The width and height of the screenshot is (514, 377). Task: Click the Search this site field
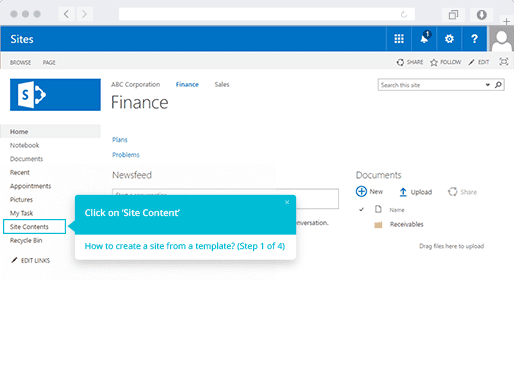pyautogui.click(x=432, y=85)
